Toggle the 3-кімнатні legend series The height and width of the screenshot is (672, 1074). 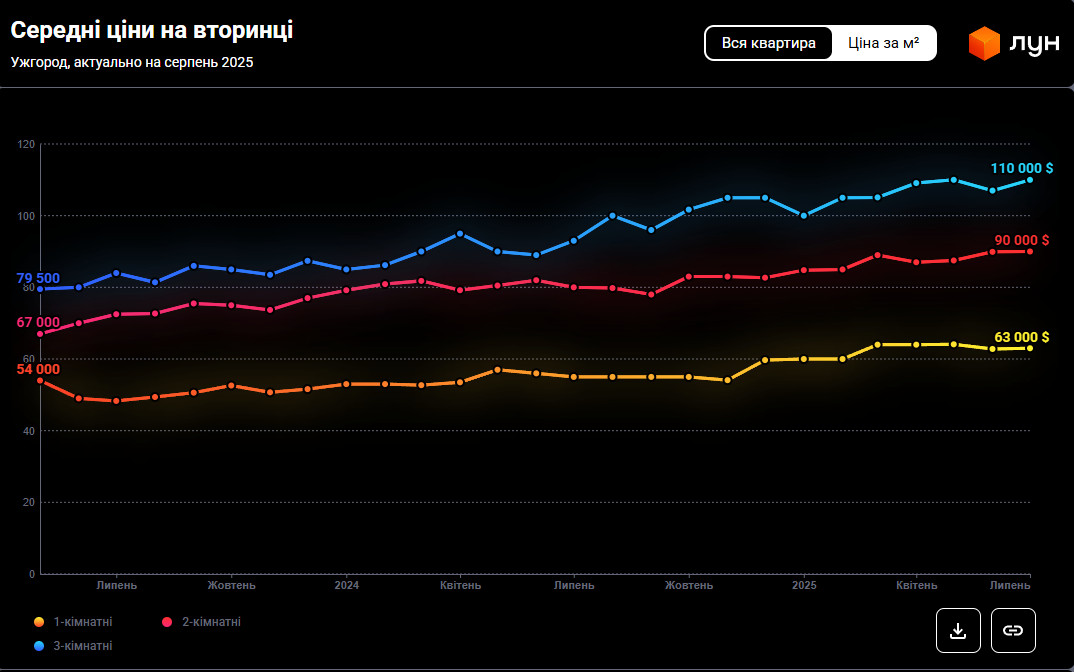click(82, 646)
